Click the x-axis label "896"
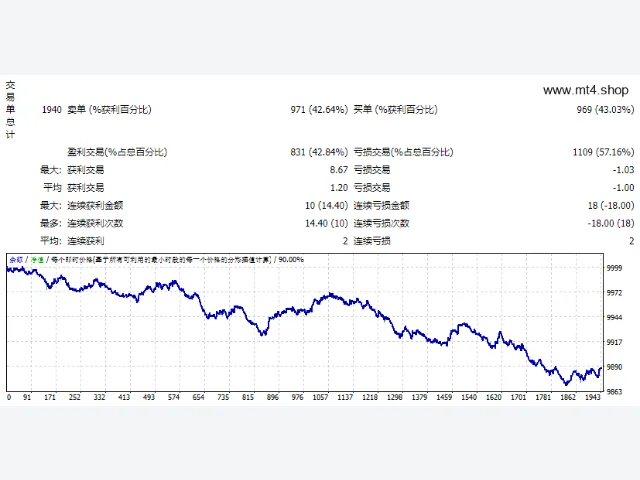This screenshot has width=640, height=480. click(x=272, y=397)
